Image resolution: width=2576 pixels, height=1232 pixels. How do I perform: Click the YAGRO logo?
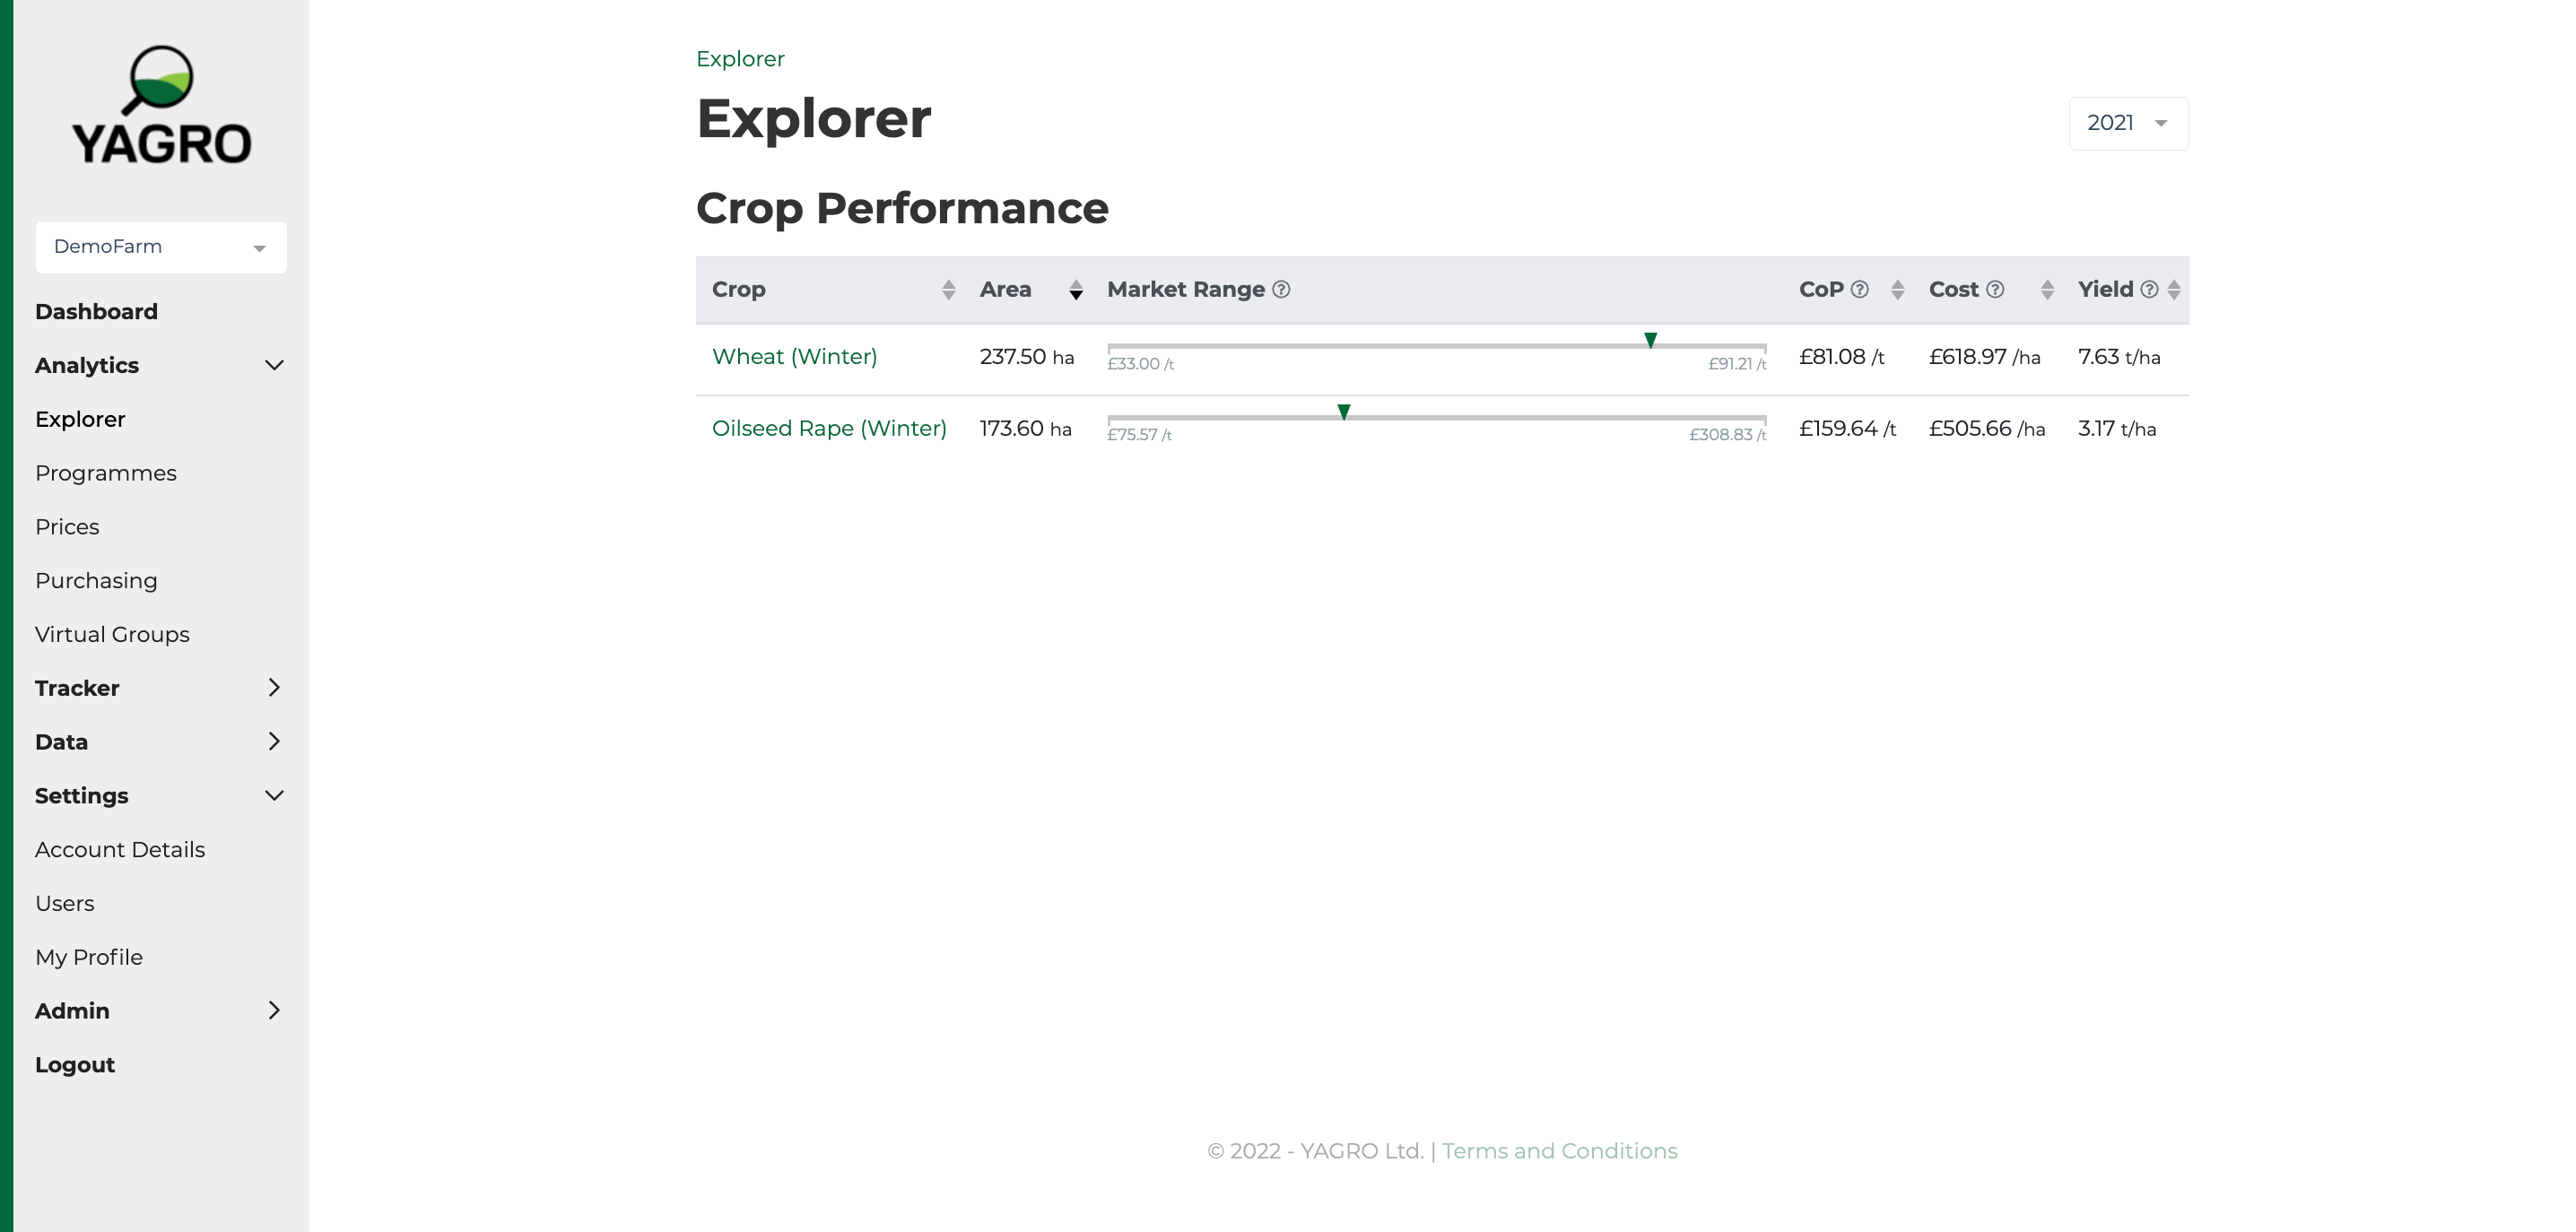161,106
